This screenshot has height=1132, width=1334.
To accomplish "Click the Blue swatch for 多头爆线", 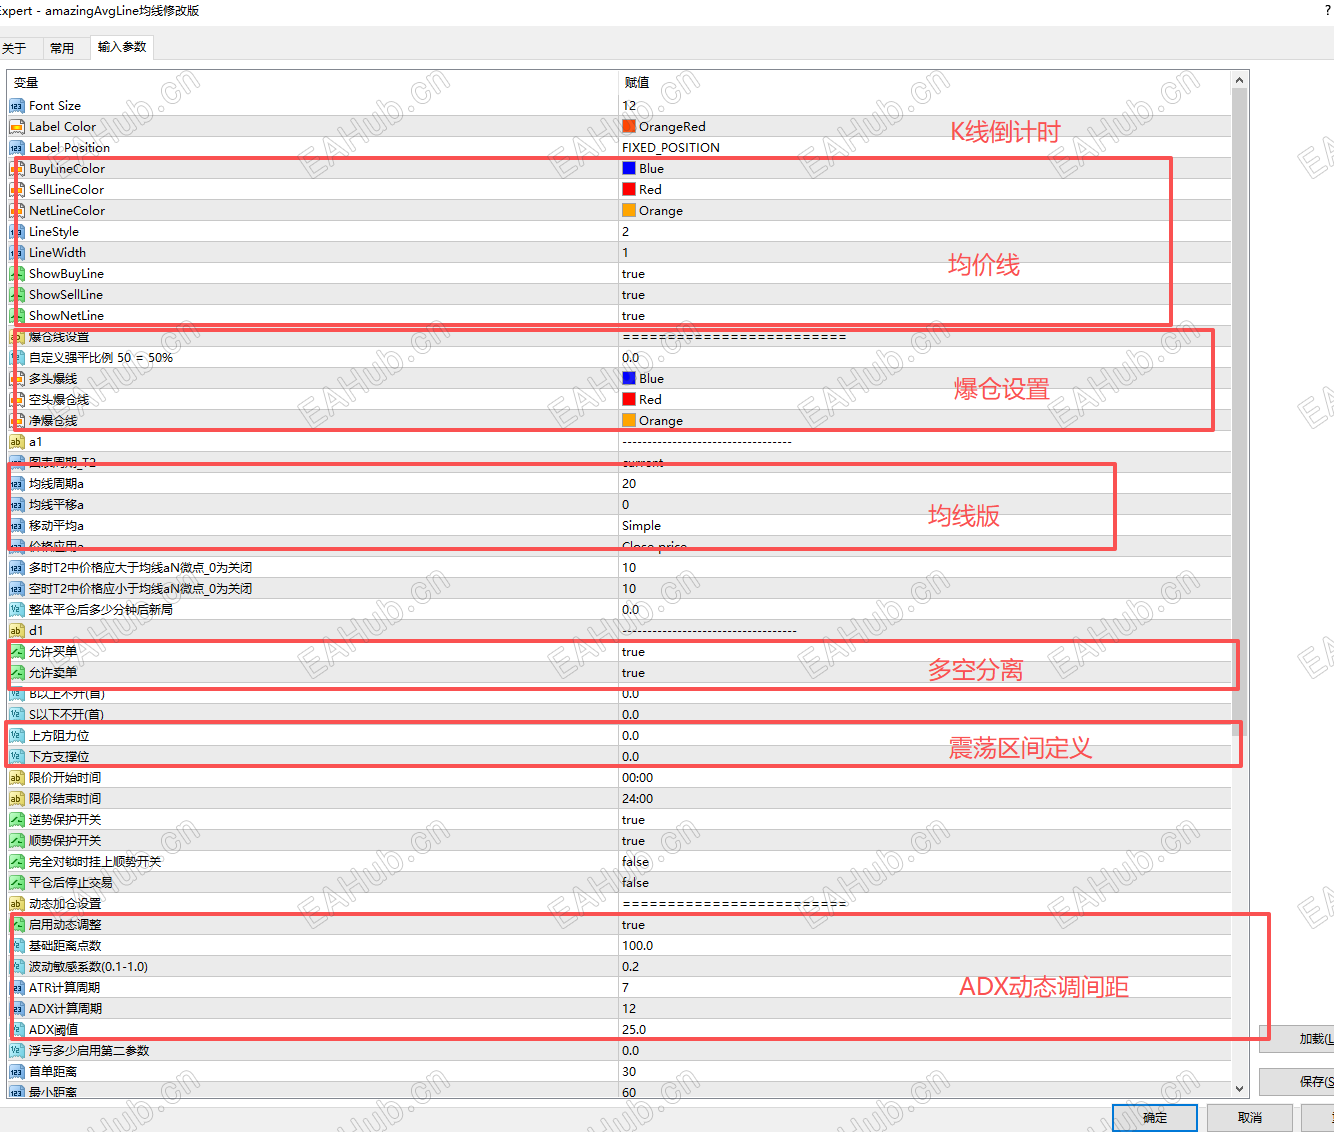I will pos(629,379).
